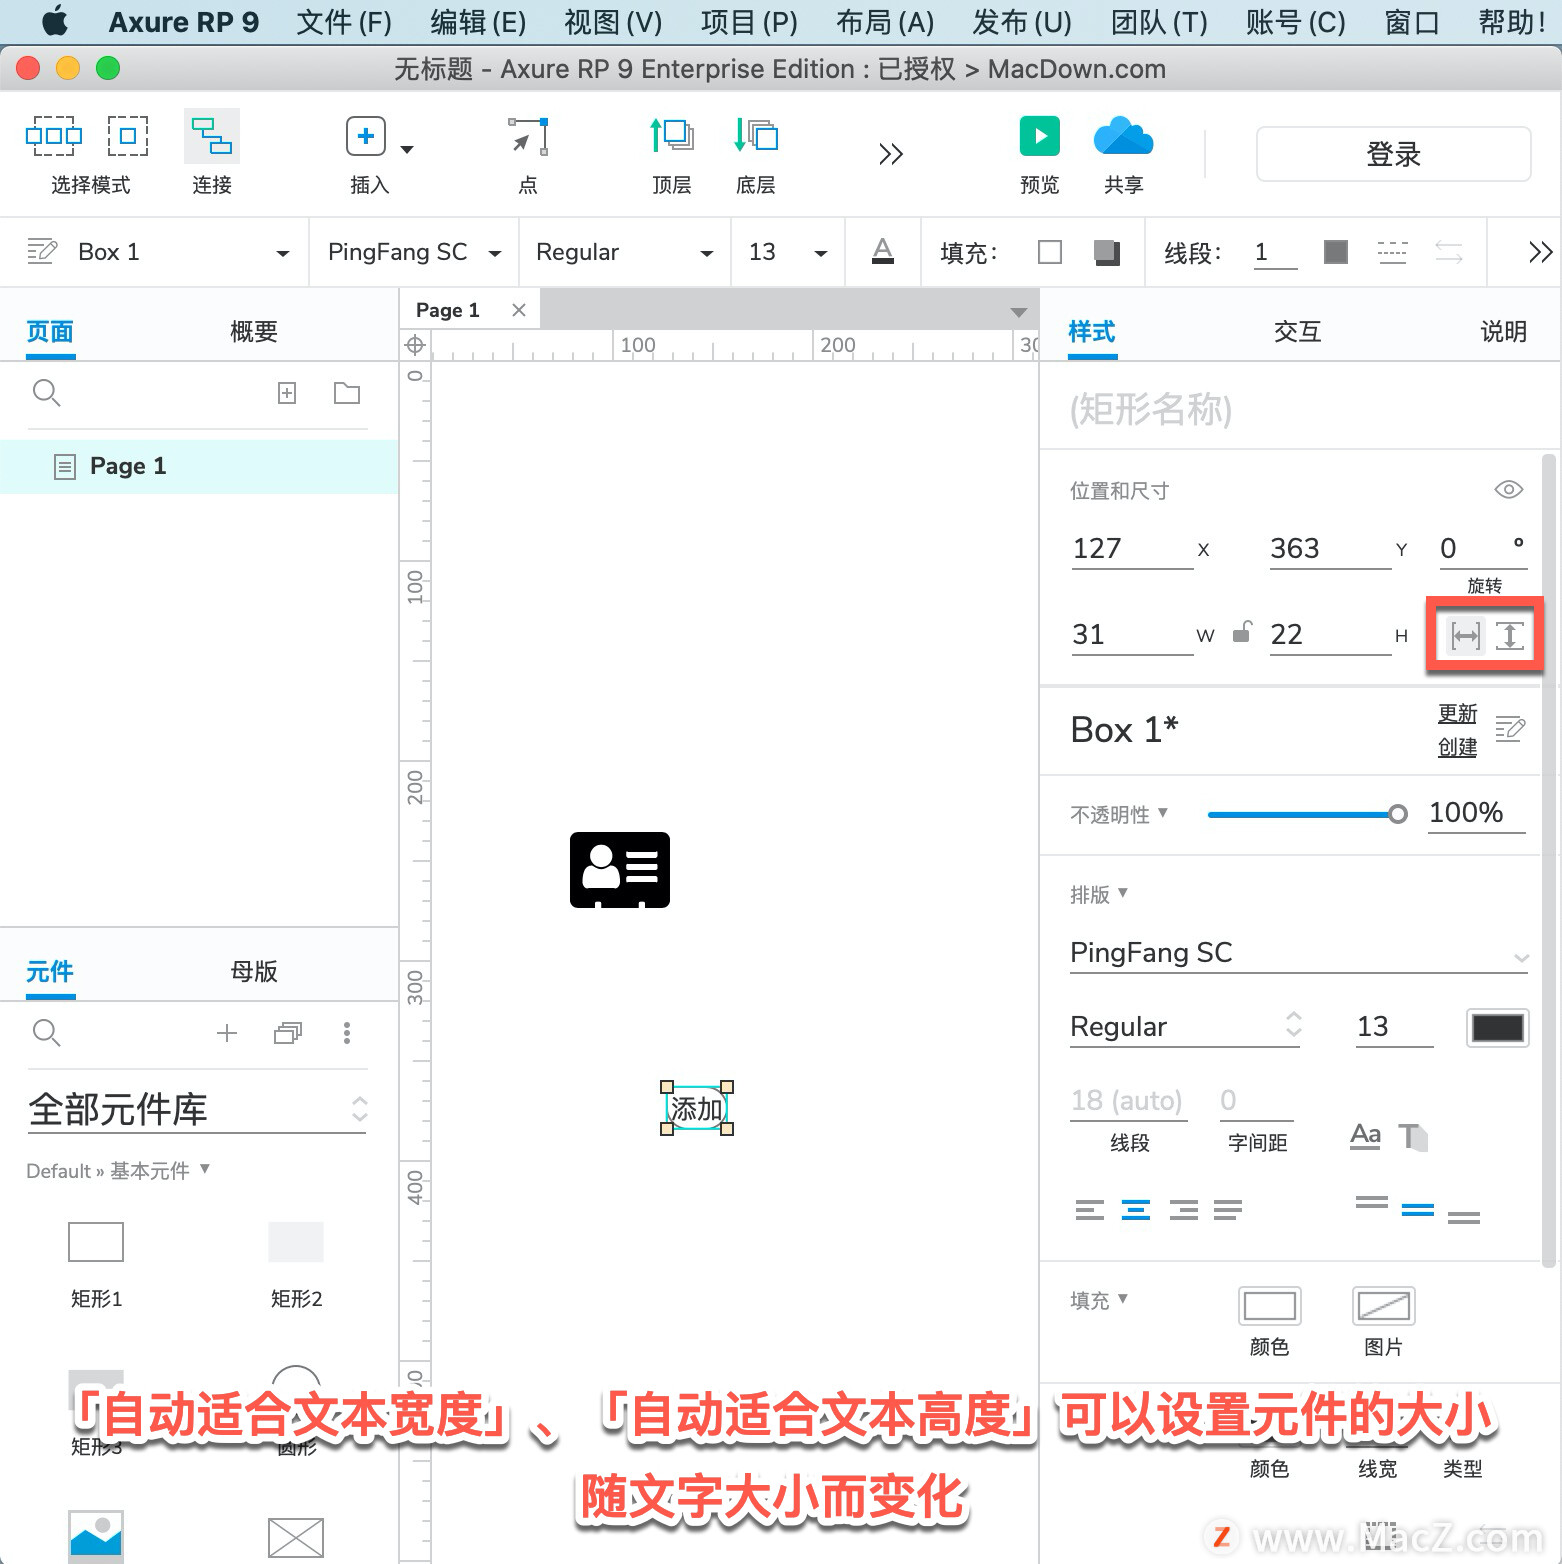Close the Page 1 canvas tab
The height and width of the screenshot is (1564, 1562).
point(519,310)
